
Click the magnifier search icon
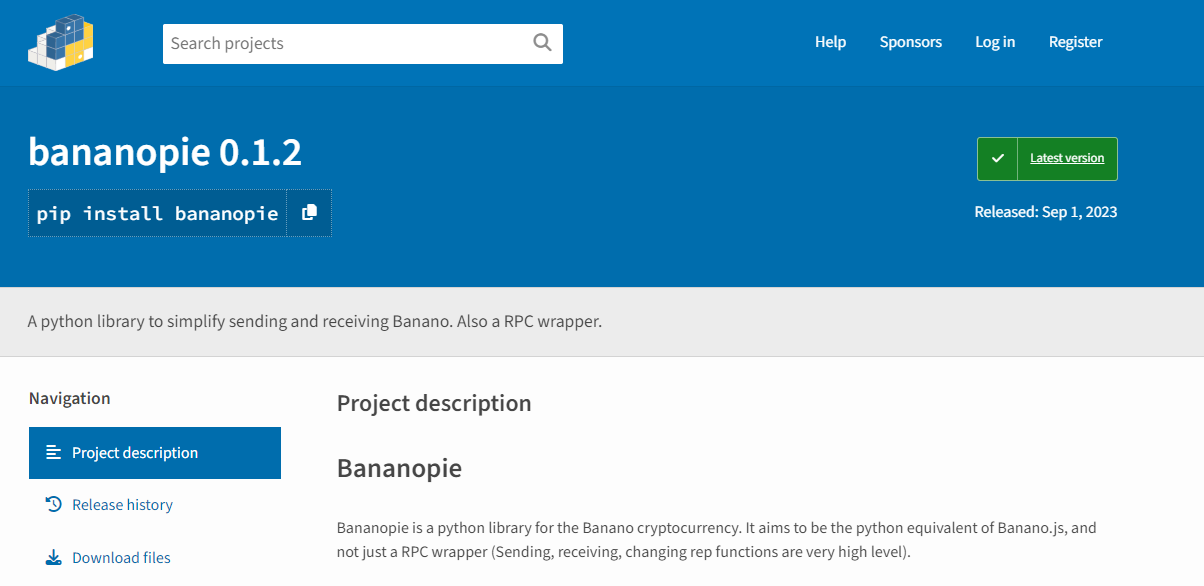tap(542, 42)
